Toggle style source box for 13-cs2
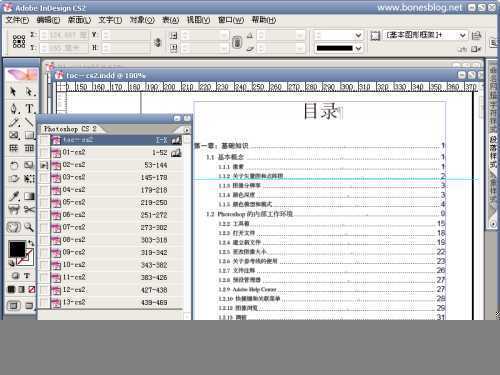 (x=44, y=303)
